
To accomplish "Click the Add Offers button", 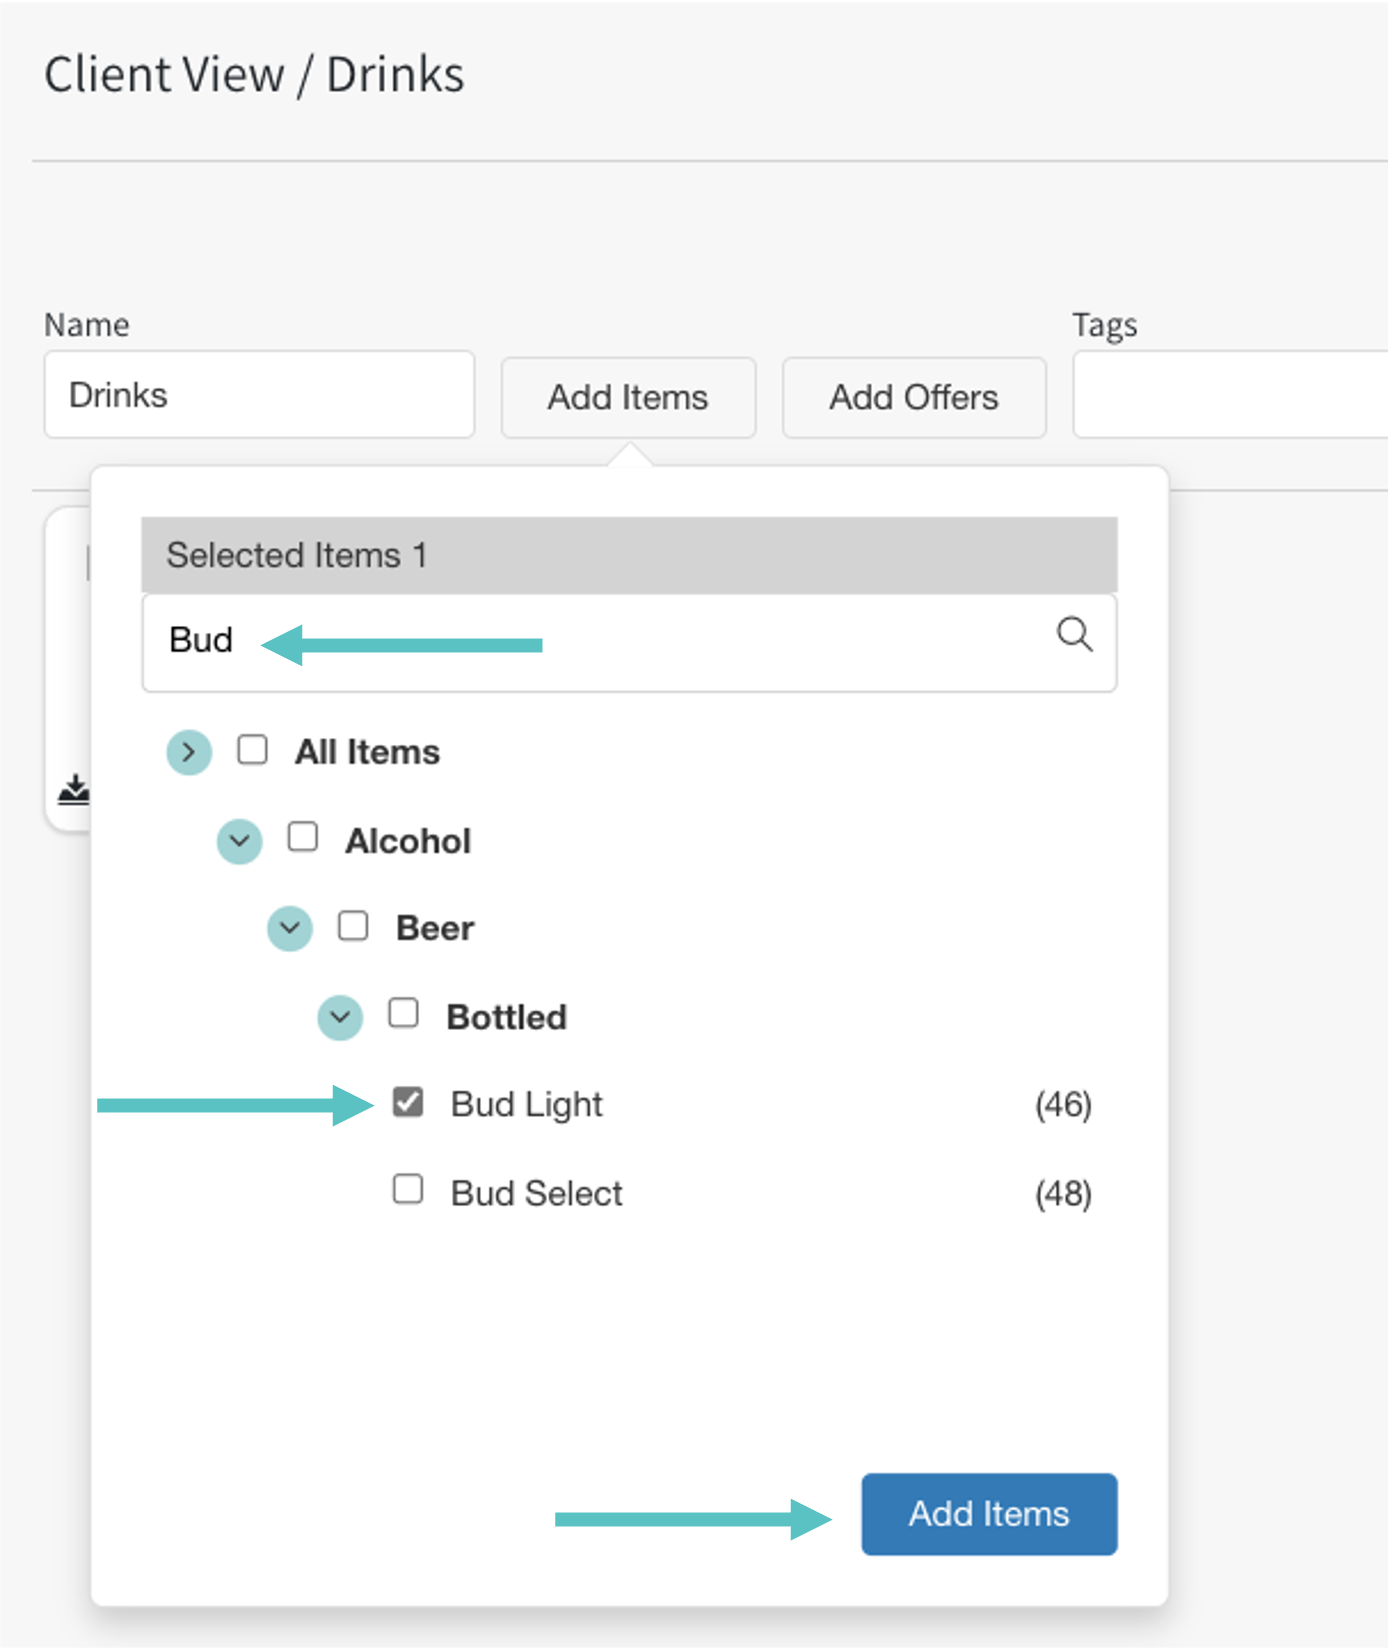I will [x=913, y=398].
